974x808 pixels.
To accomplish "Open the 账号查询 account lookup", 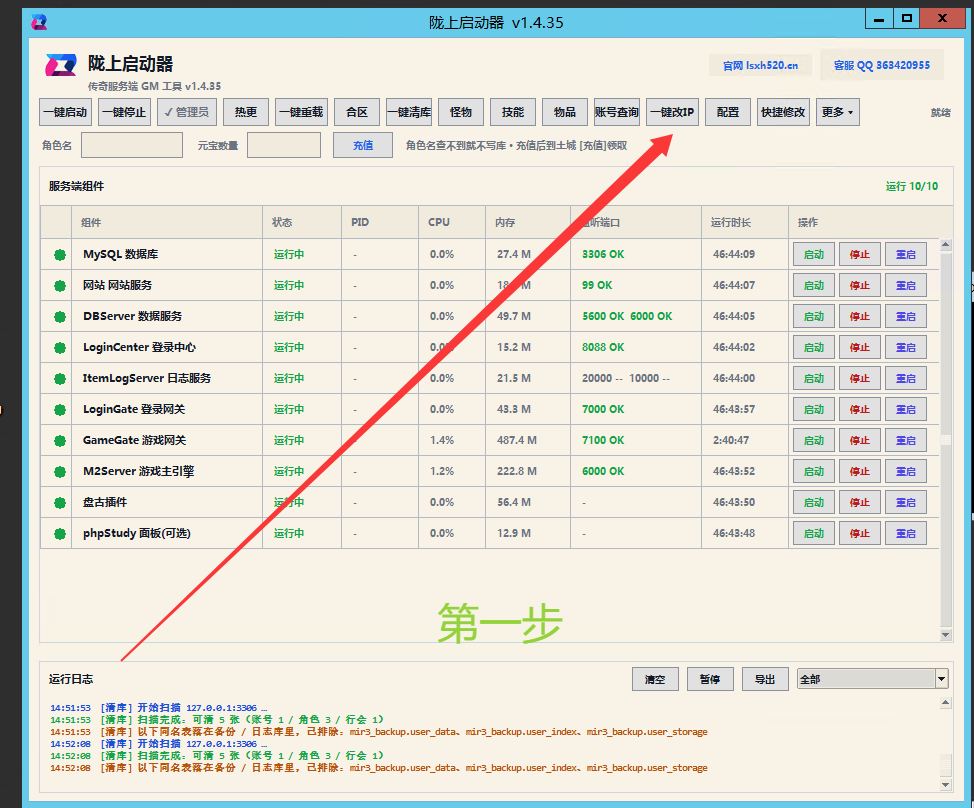I will point(617,112).
